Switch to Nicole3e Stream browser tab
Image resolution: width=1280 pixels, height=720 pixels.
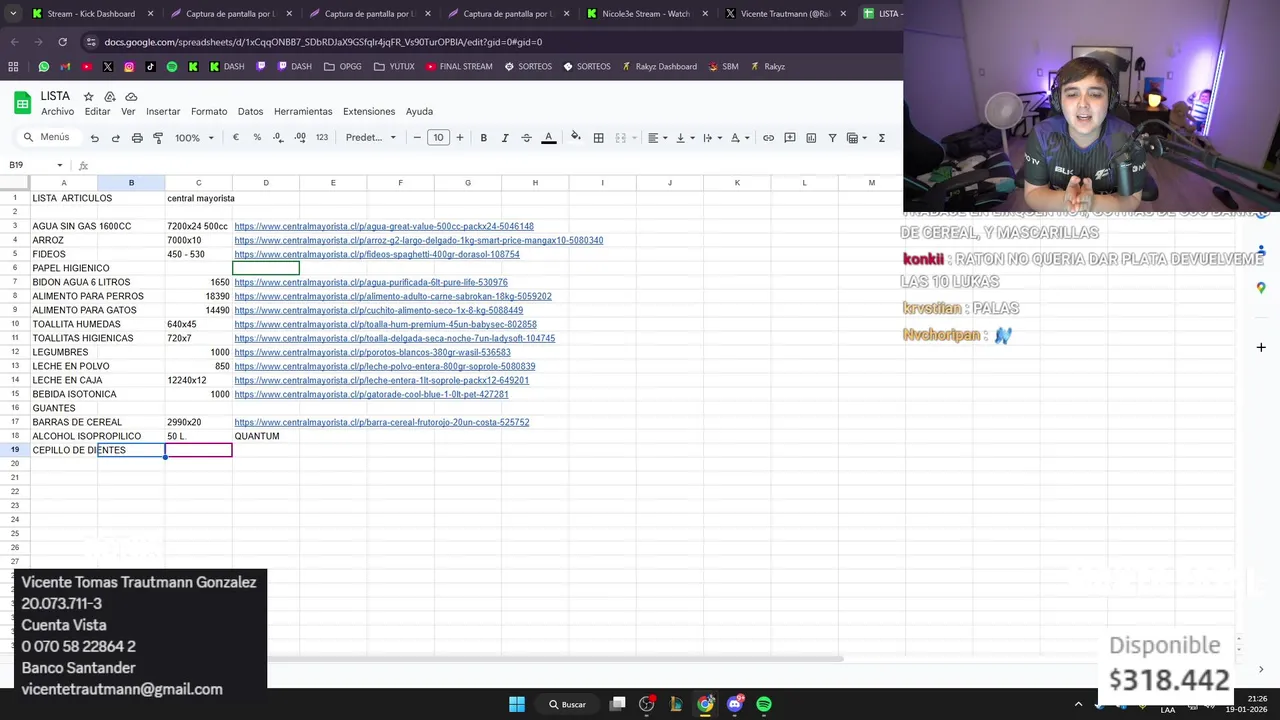(645, 14)
